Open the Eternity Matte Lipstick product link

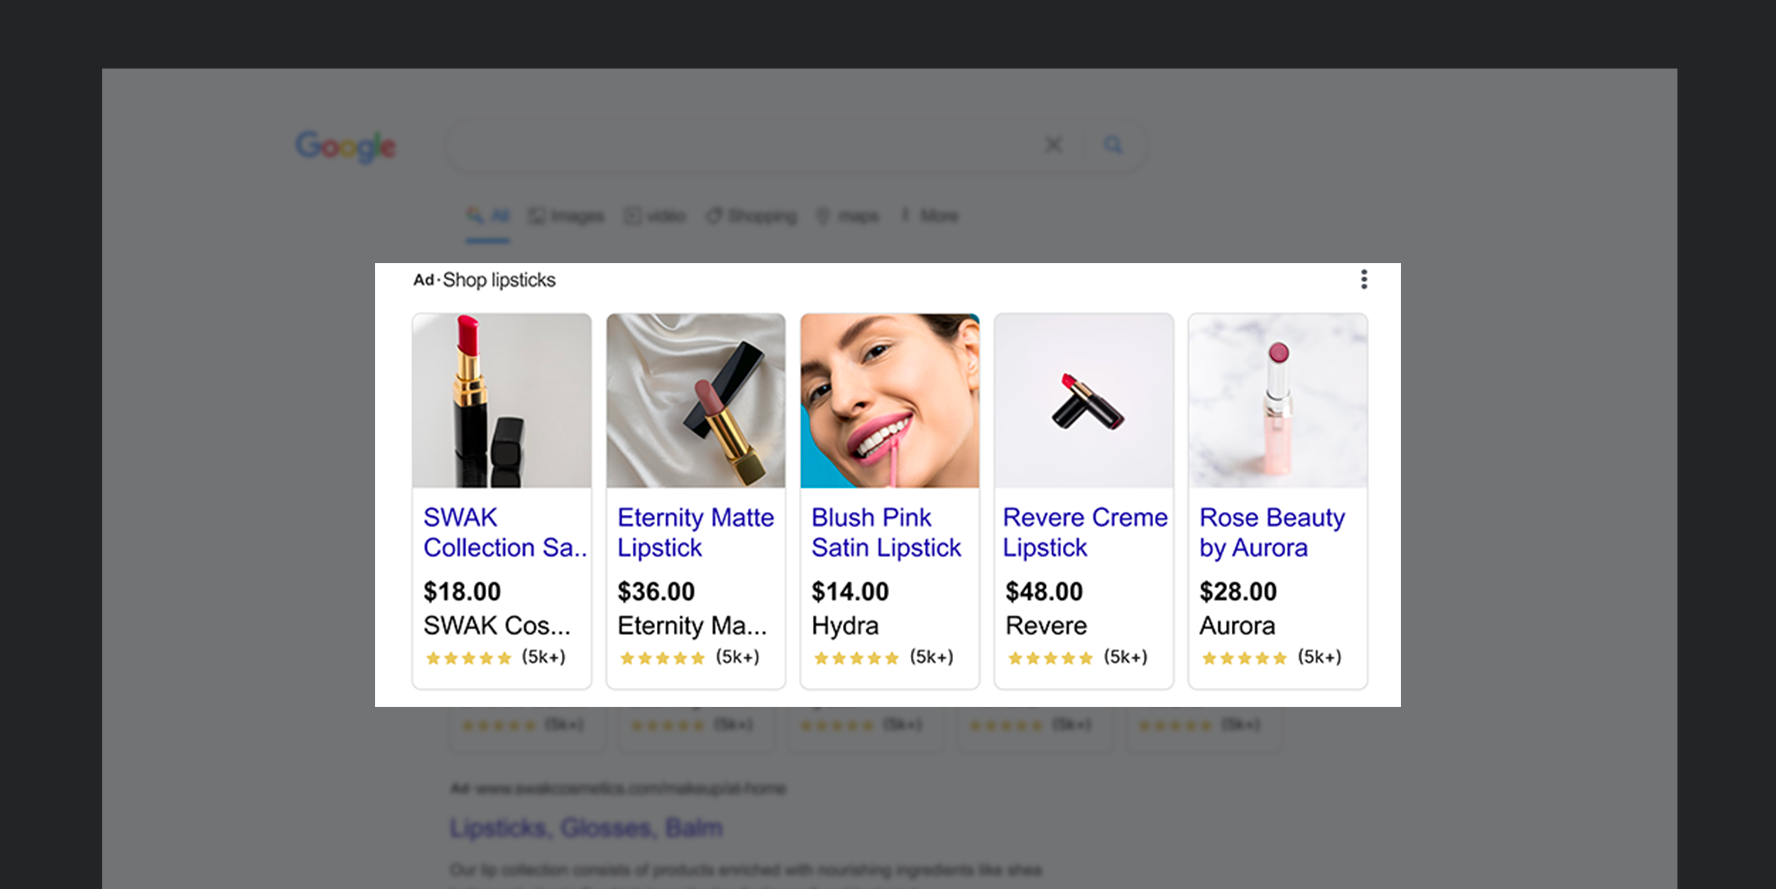click(x=695, y=532)
